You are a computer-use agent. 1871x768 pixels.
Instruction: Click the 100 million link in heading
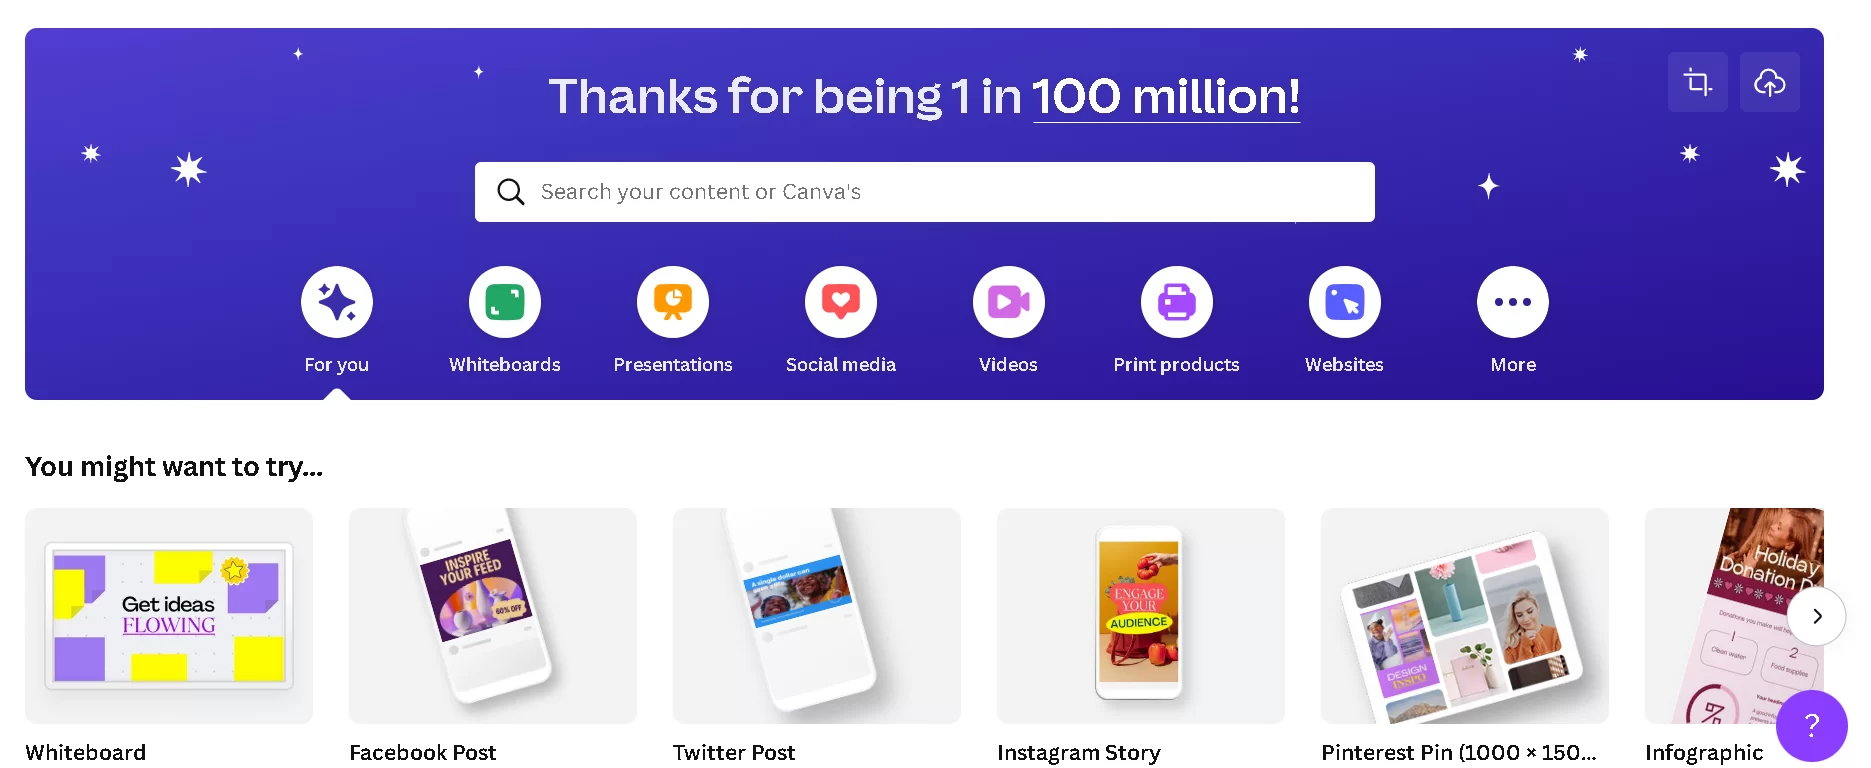tap(1166, 97)
